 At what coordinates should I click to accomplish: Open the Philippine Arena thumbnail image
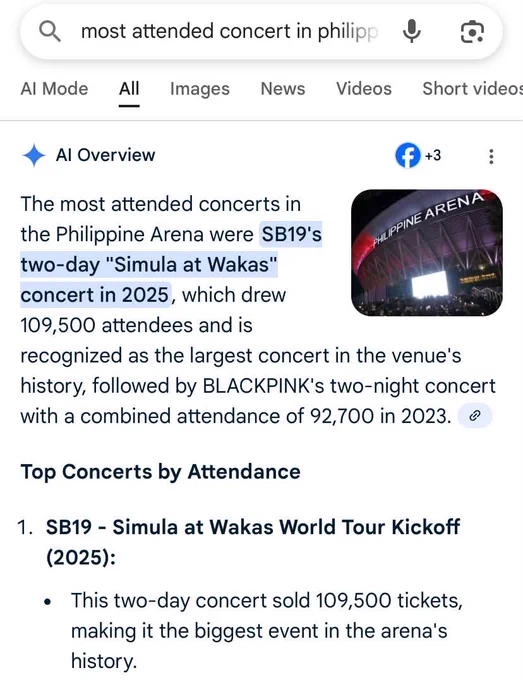(427, 252)
